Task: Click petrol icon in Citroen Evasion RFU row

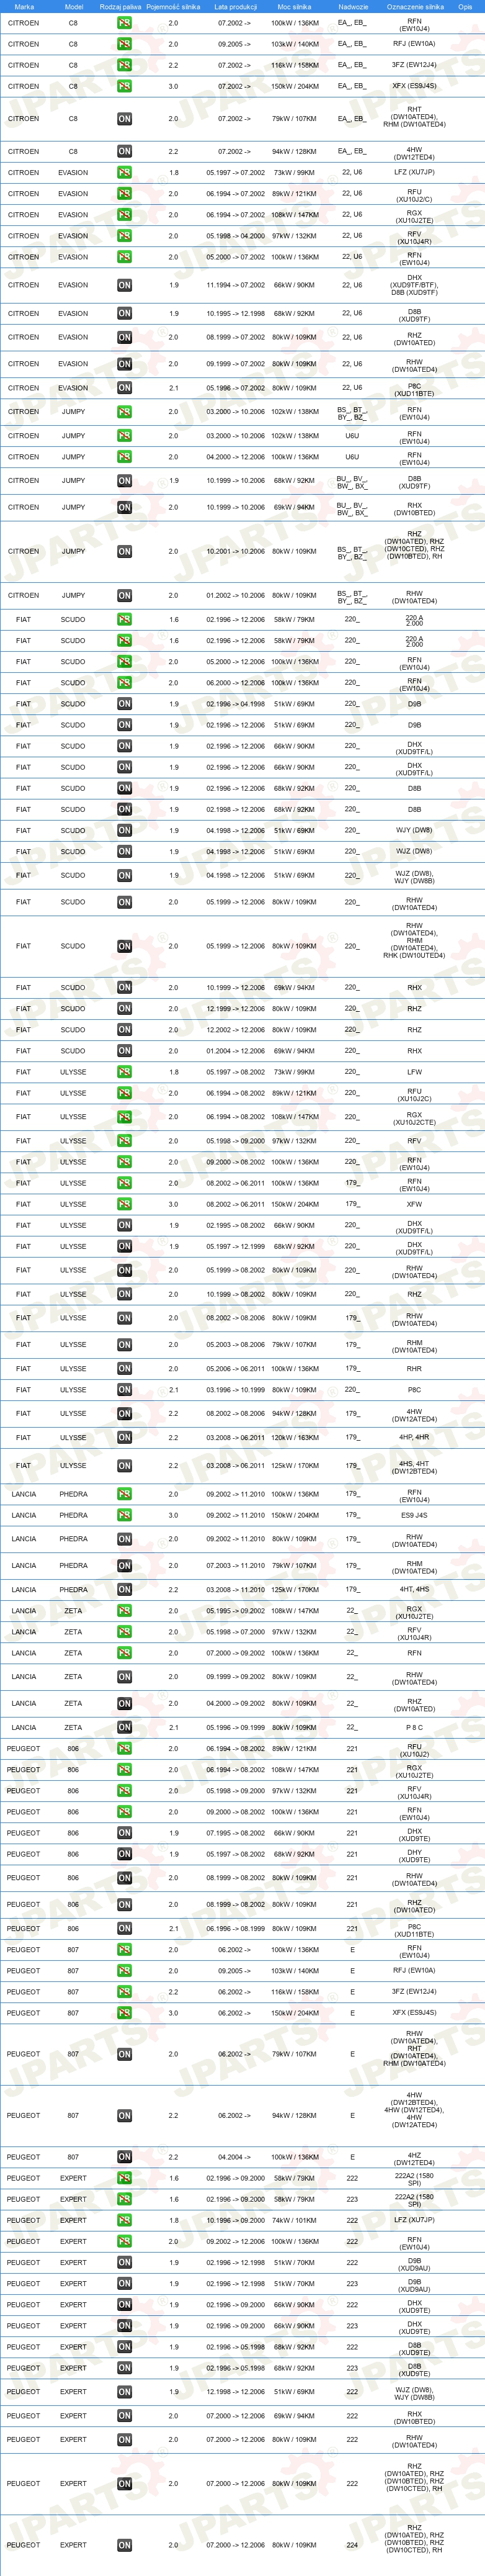Action: point(124,194)
